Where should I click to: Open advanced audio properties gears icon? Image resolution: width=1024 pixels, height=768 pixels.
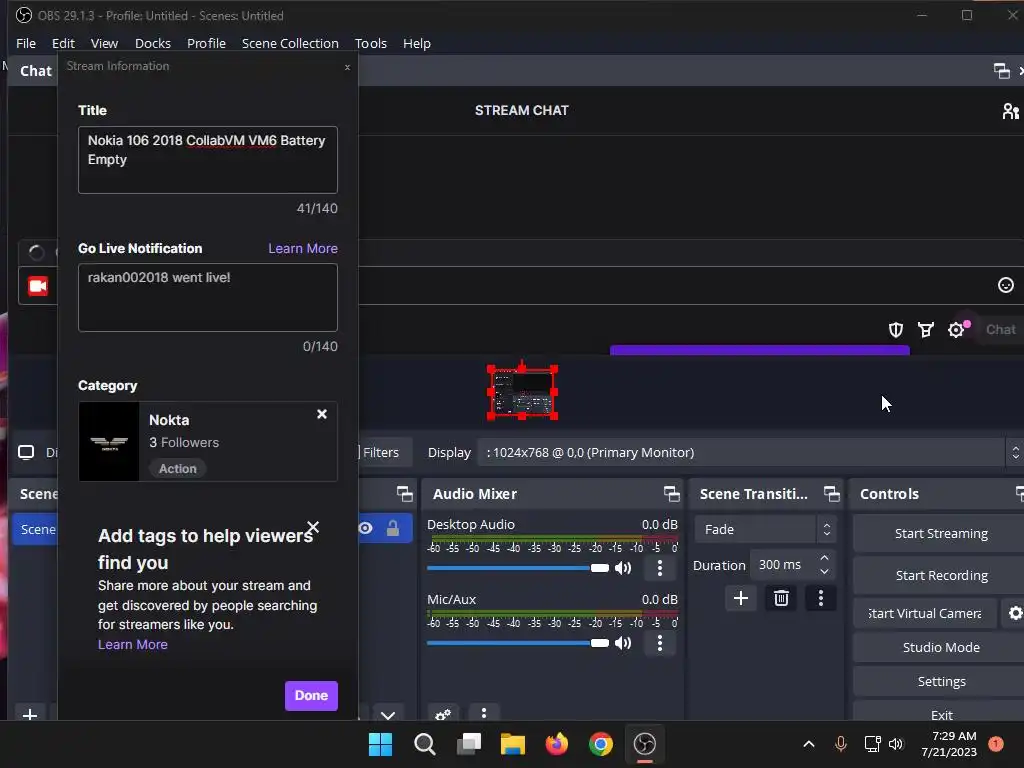point(443,714)
